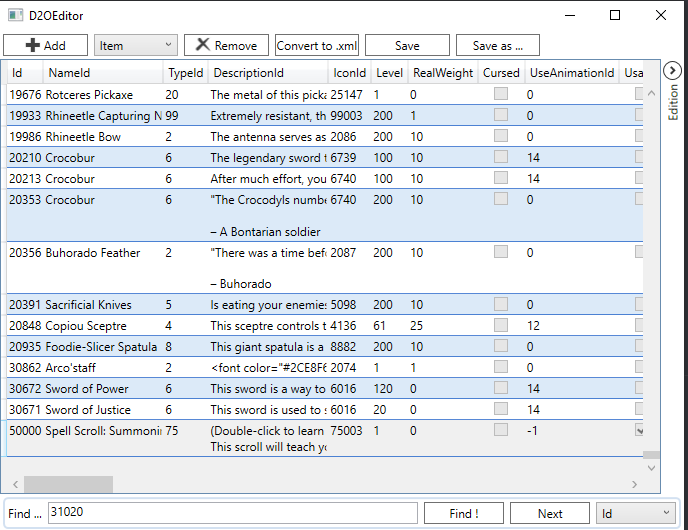
Task: Expand the Edition side panel arrow
Action: pyautogui.click(x=672, y=71)
